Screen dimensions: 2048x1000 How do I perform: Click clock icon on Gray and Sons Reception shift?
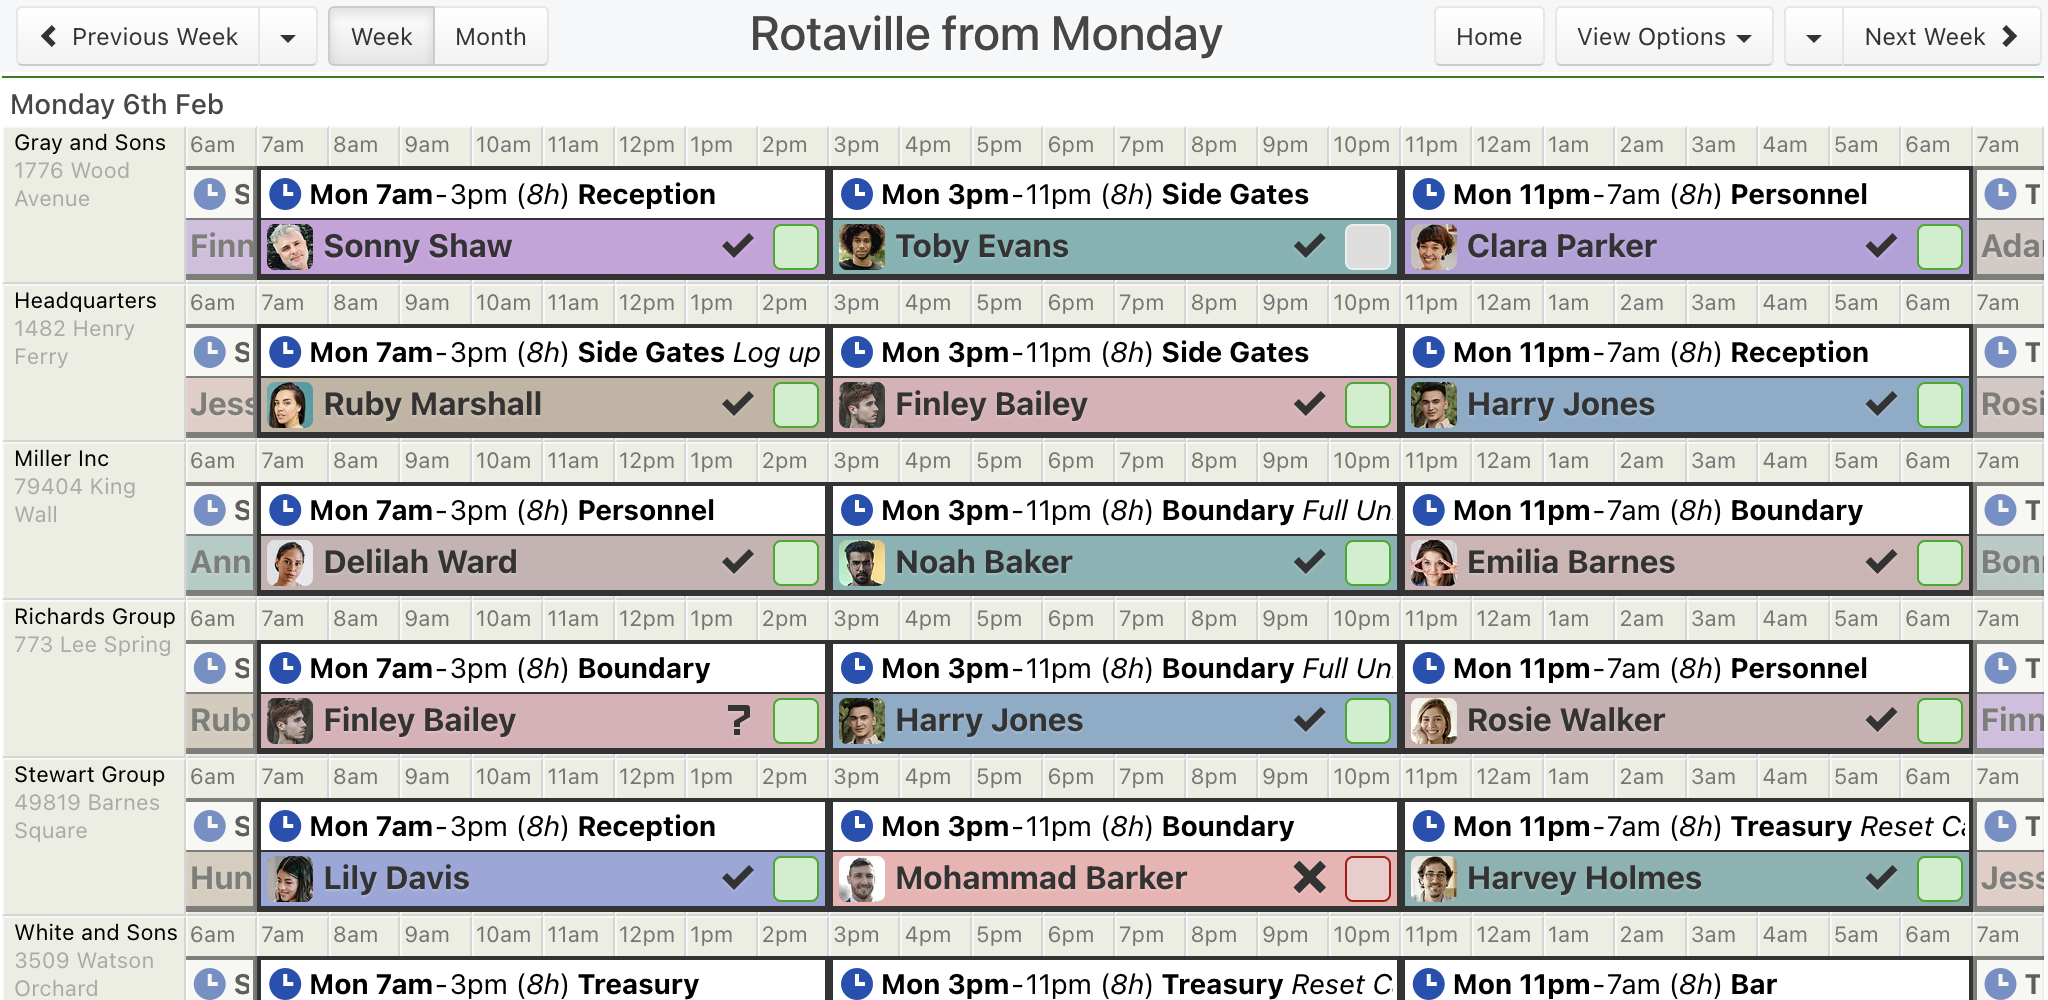285,194
